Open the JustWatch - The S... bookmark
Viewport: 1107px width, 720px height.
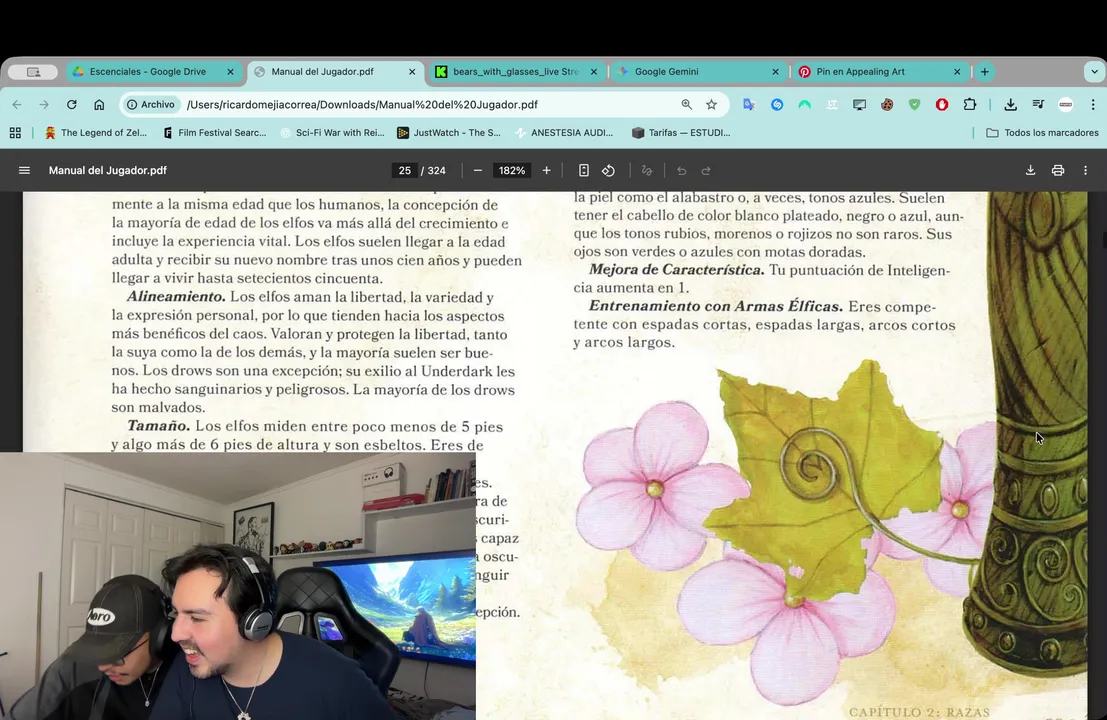click(449, 133)
